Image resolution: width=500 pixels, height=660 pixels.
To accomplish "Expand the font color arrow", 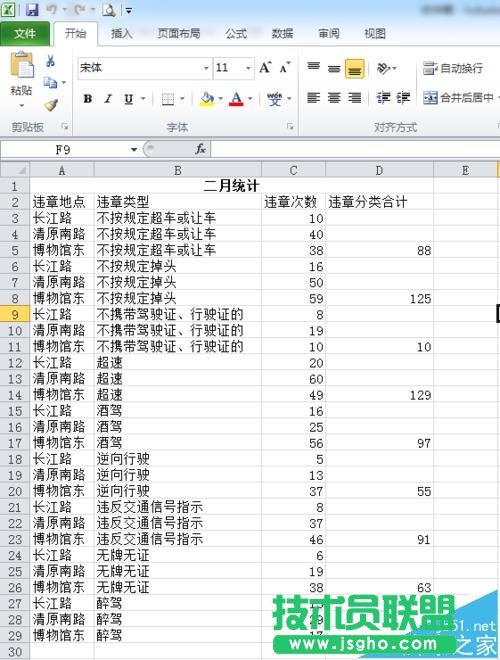I will coord(250,99).
